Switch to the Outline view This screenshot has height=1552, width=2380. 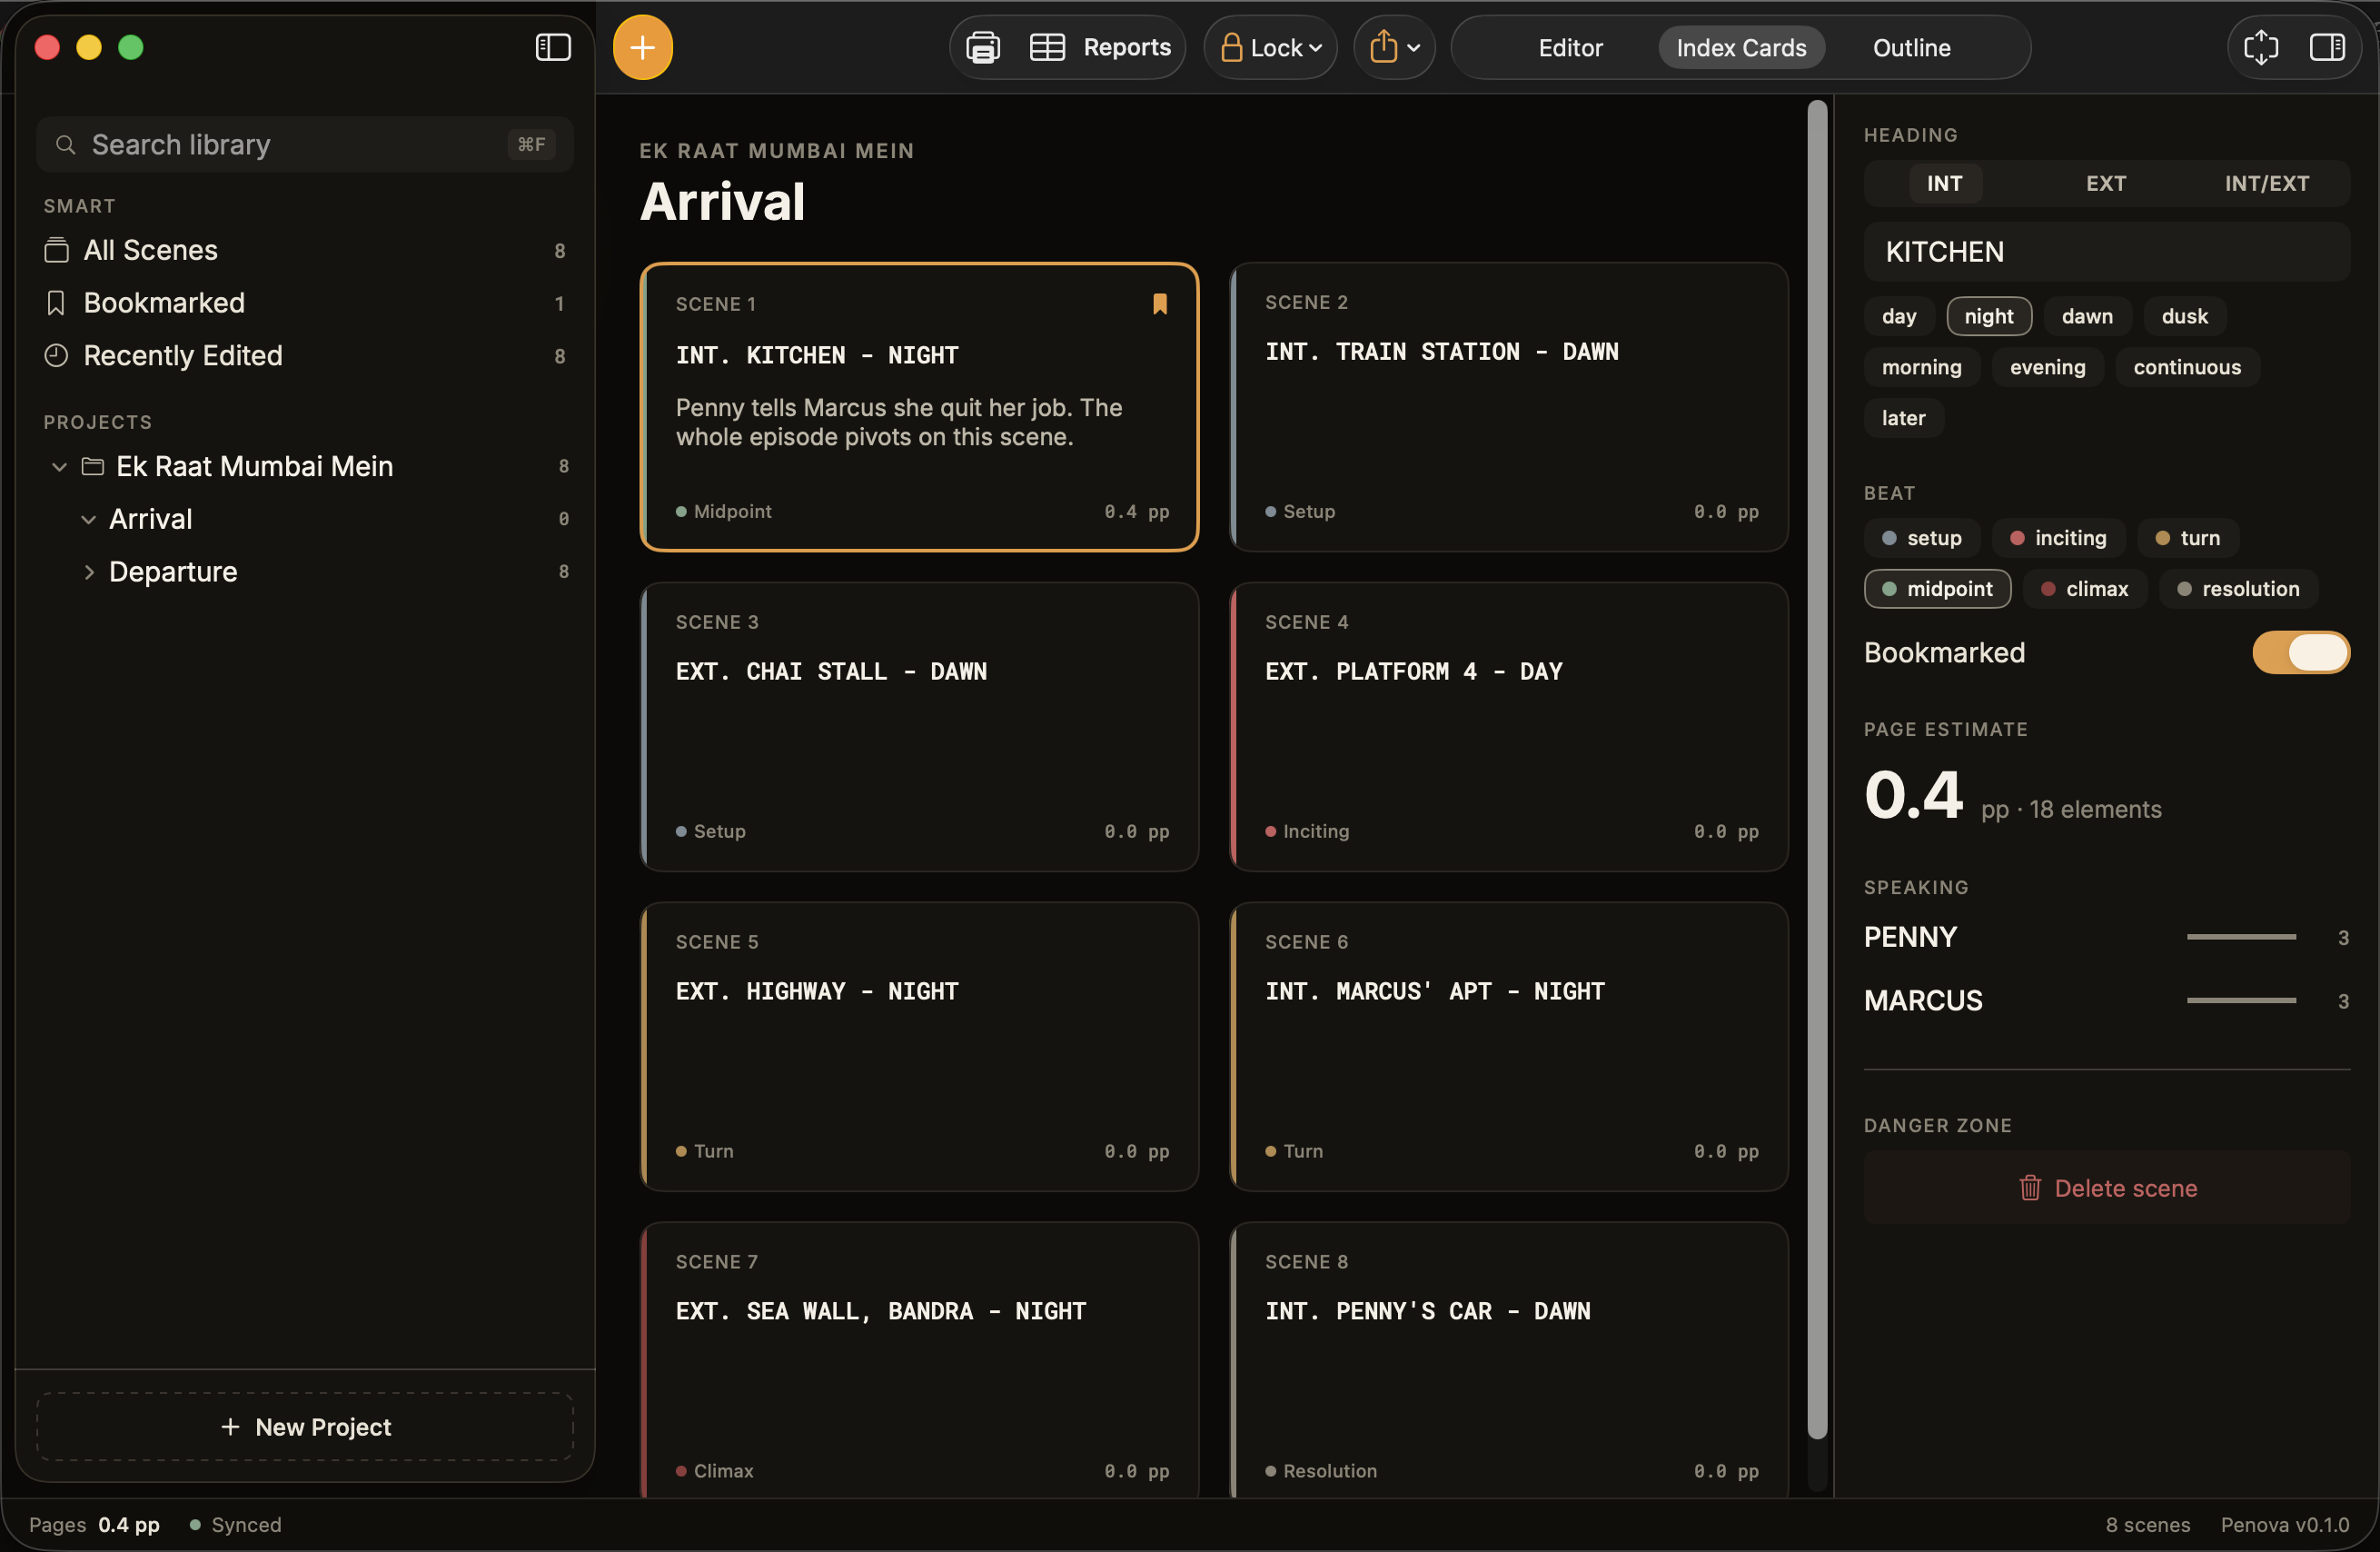point(1911,47)
